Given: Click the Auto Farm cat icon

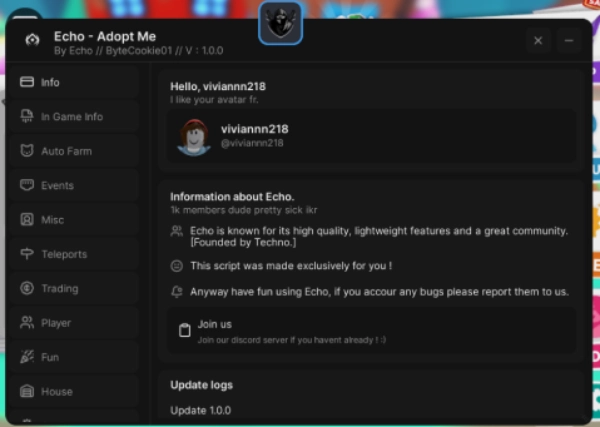Looking at the screenshot, I should pos(27,151).
